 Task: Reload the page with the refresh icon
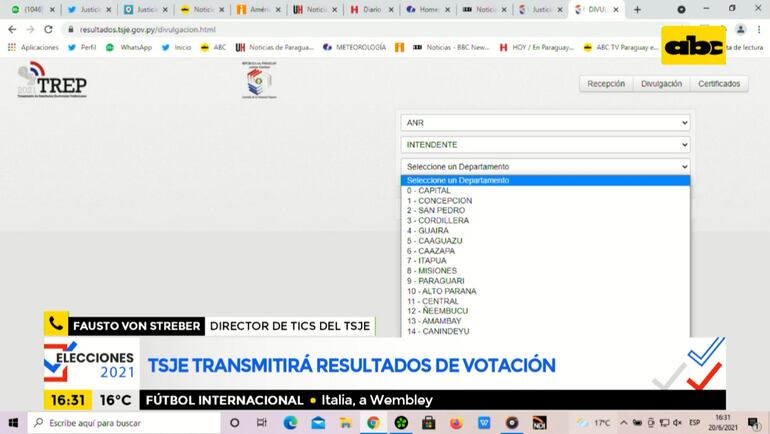(x=48, y=29)
